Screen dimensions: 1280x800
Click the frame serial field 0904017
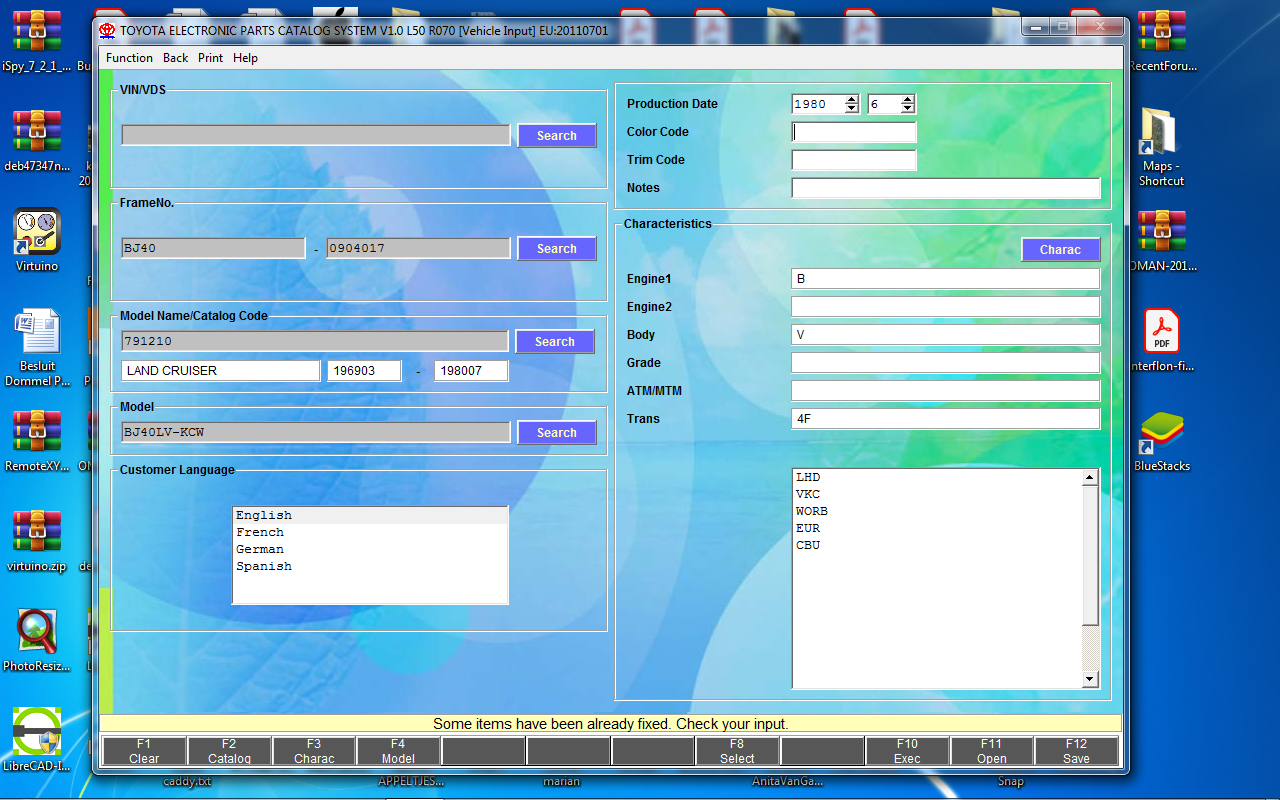click(x=418, y=248)
